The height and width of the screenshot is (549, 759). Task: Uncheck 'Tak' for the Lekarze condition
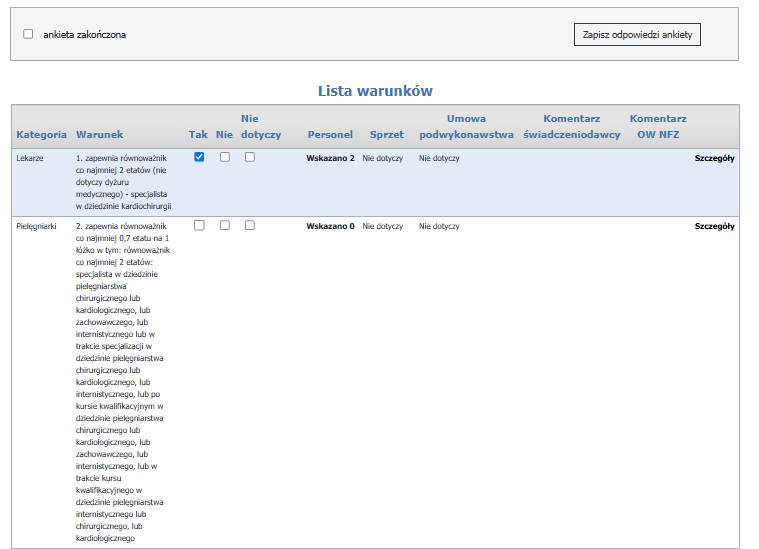[199, 157]
